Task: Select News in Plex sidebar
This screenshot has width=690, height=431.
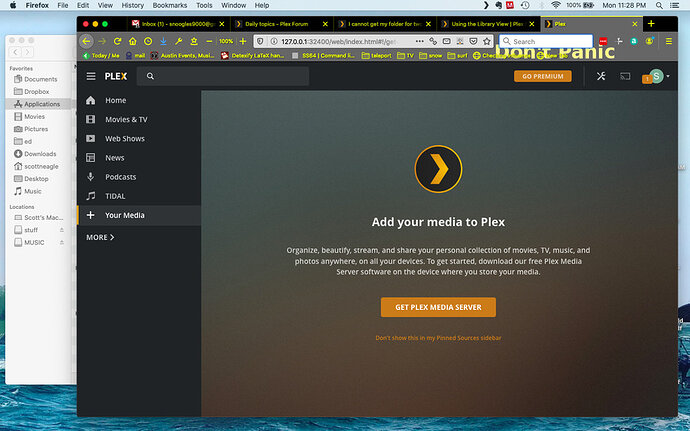Action: tap(139, 158)
